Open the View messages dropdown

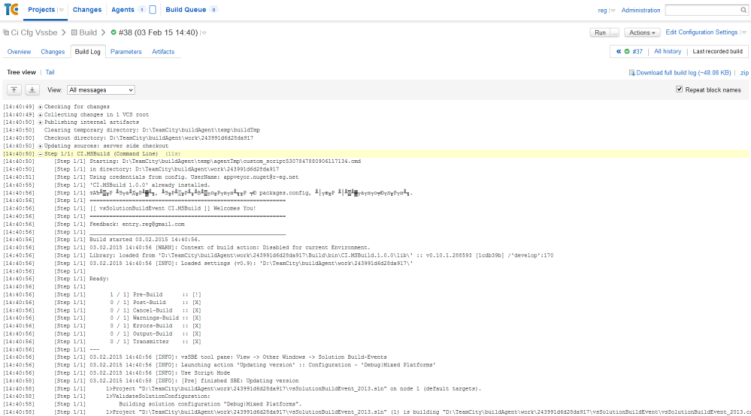click(100, 90)
